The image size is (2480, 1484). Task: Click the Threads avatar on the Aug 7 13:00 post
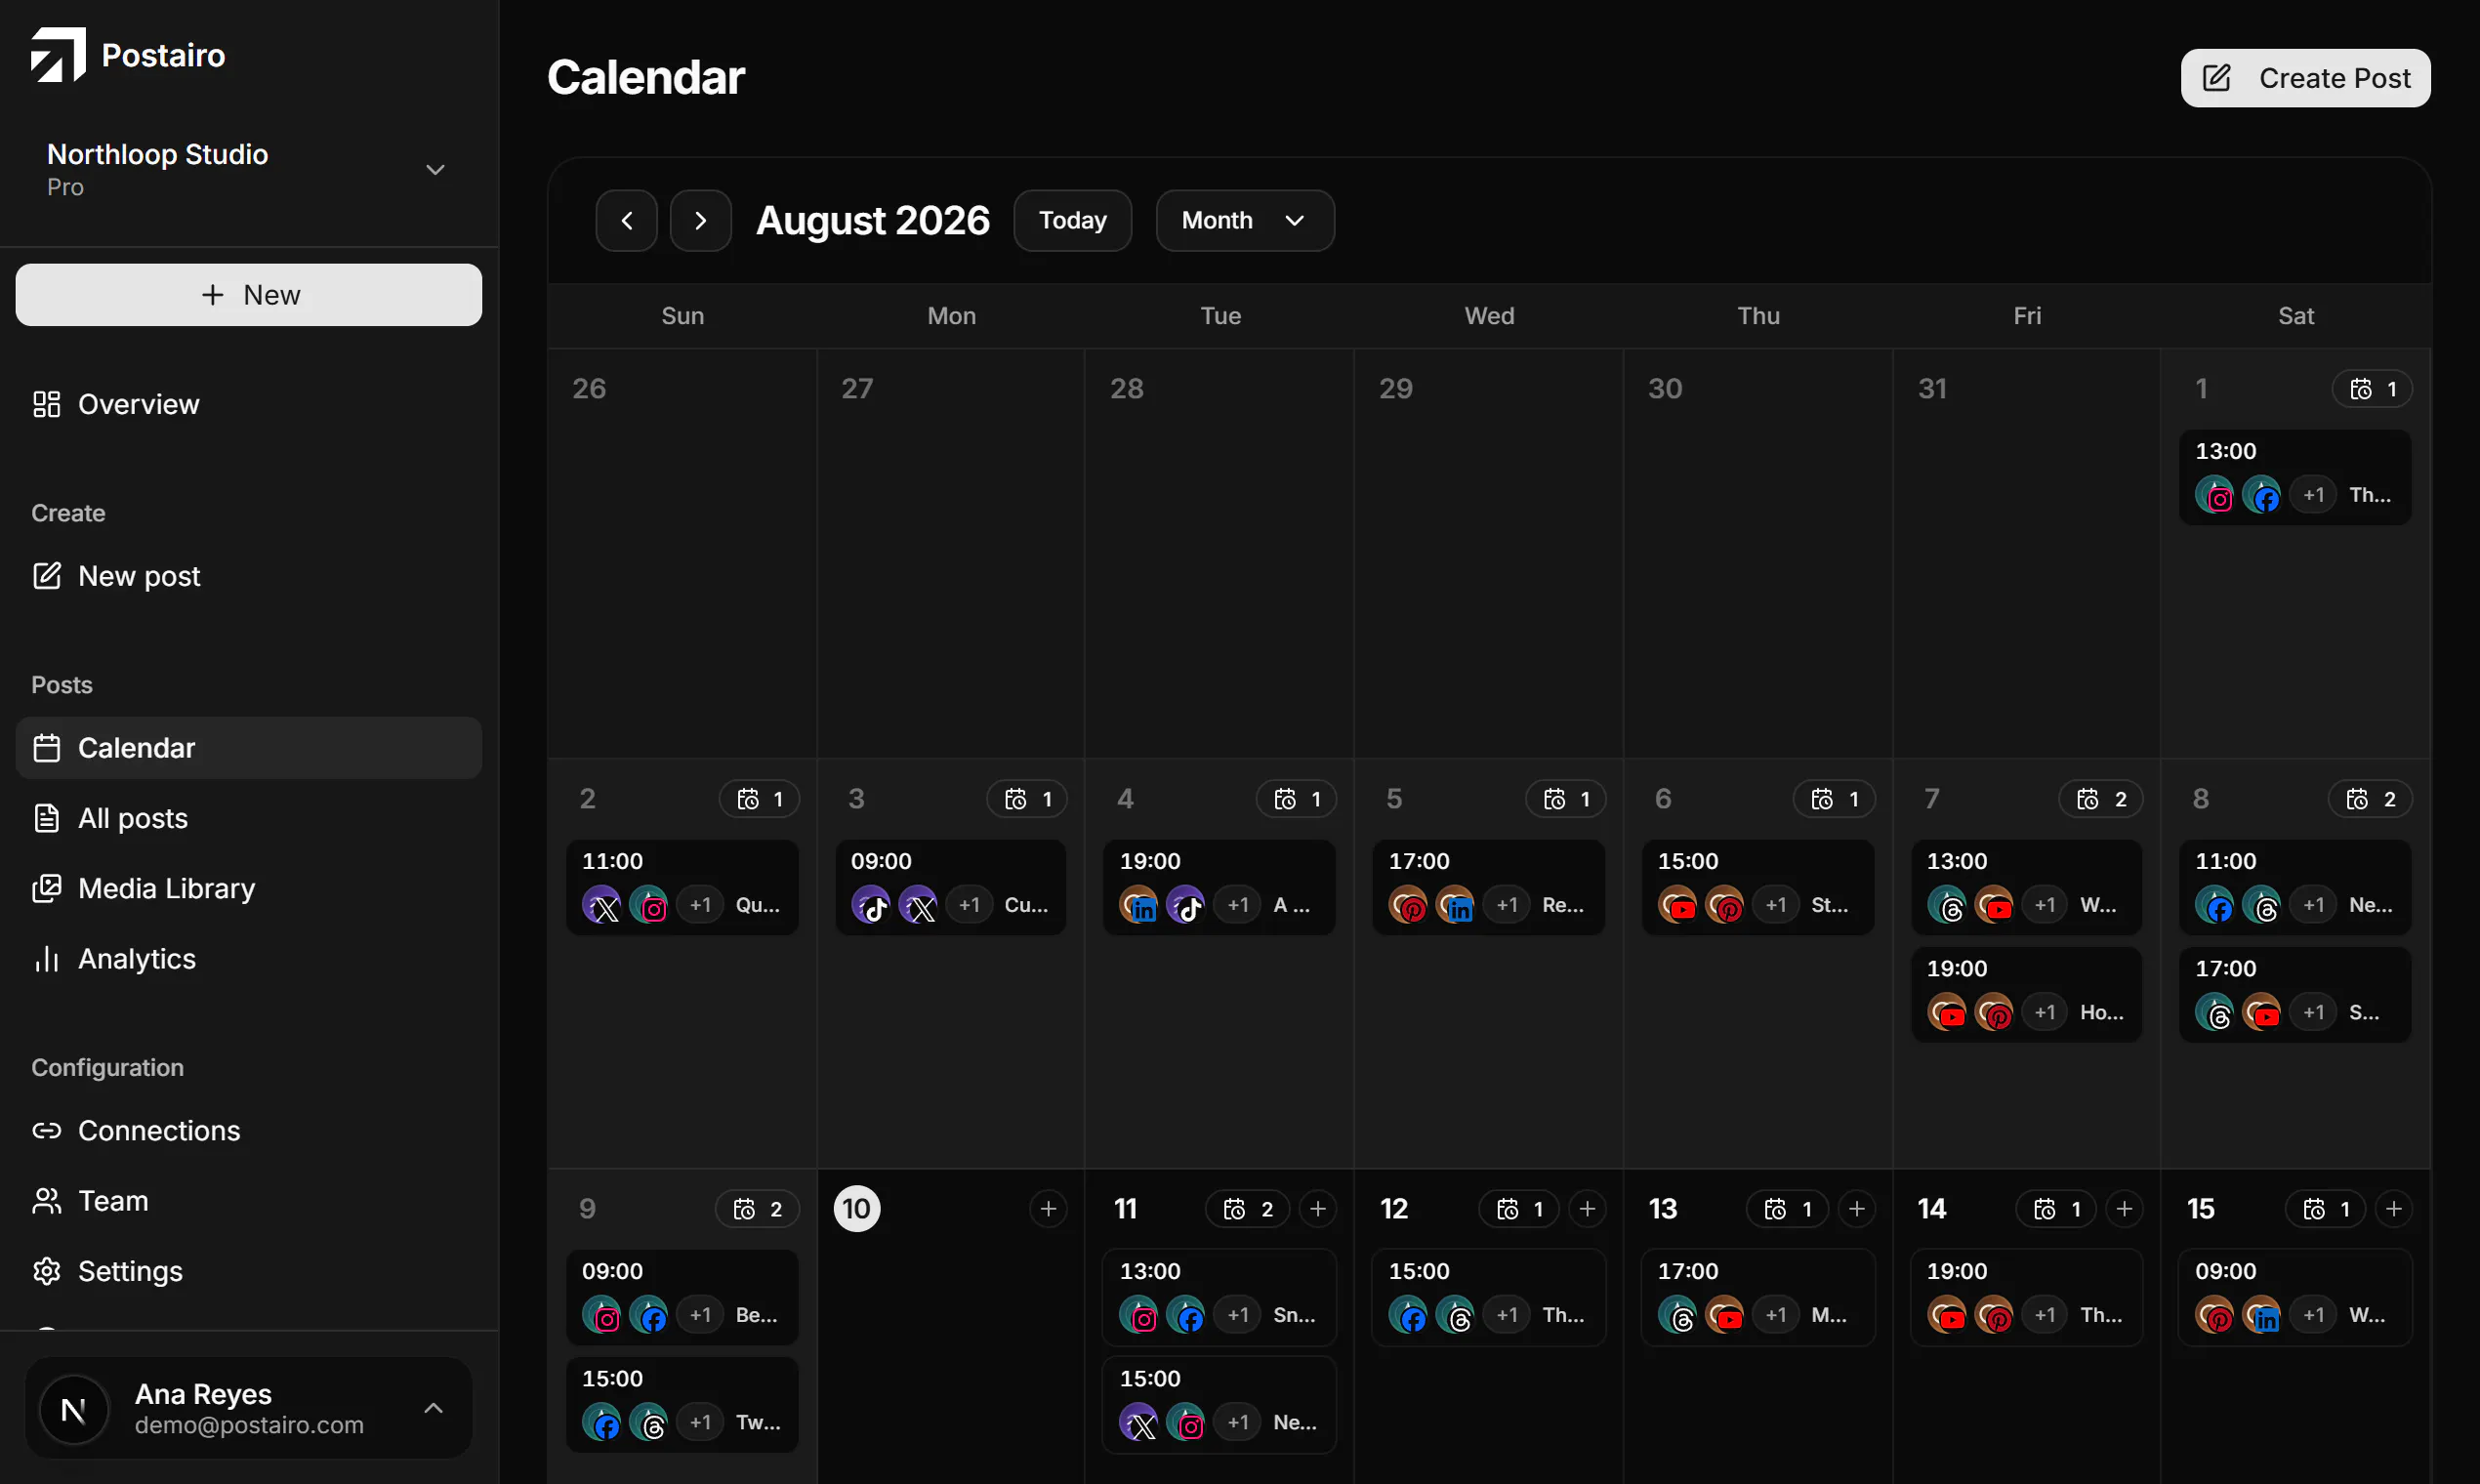(1947, 905)
